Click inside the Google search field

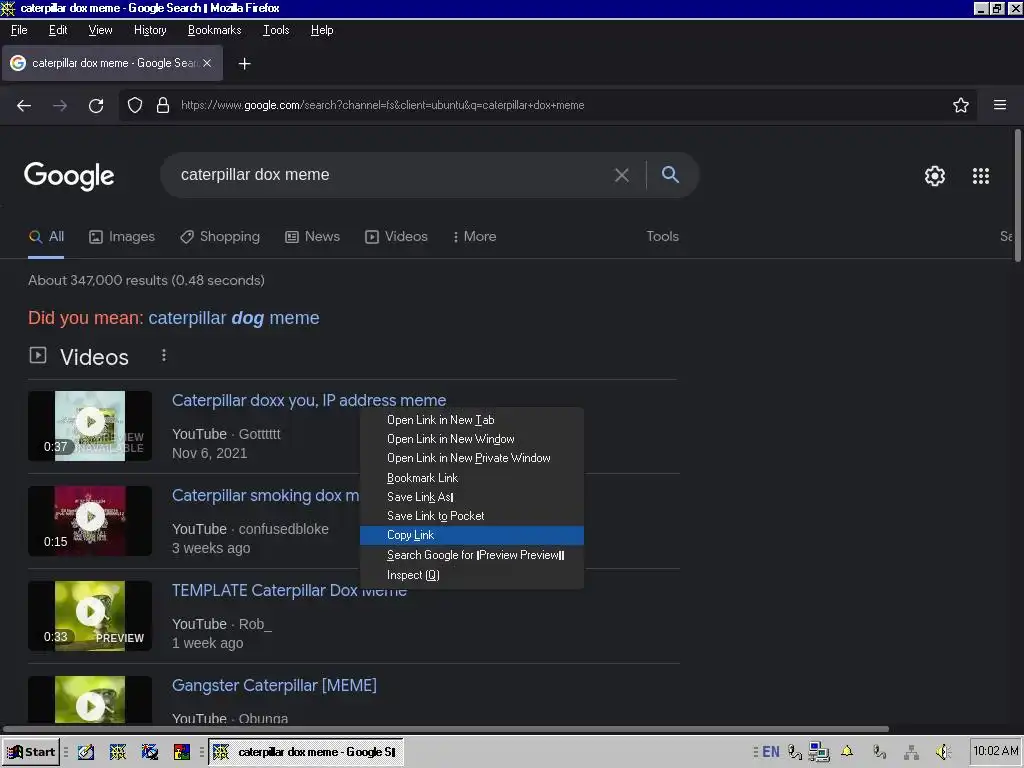[x=392, y=175]
